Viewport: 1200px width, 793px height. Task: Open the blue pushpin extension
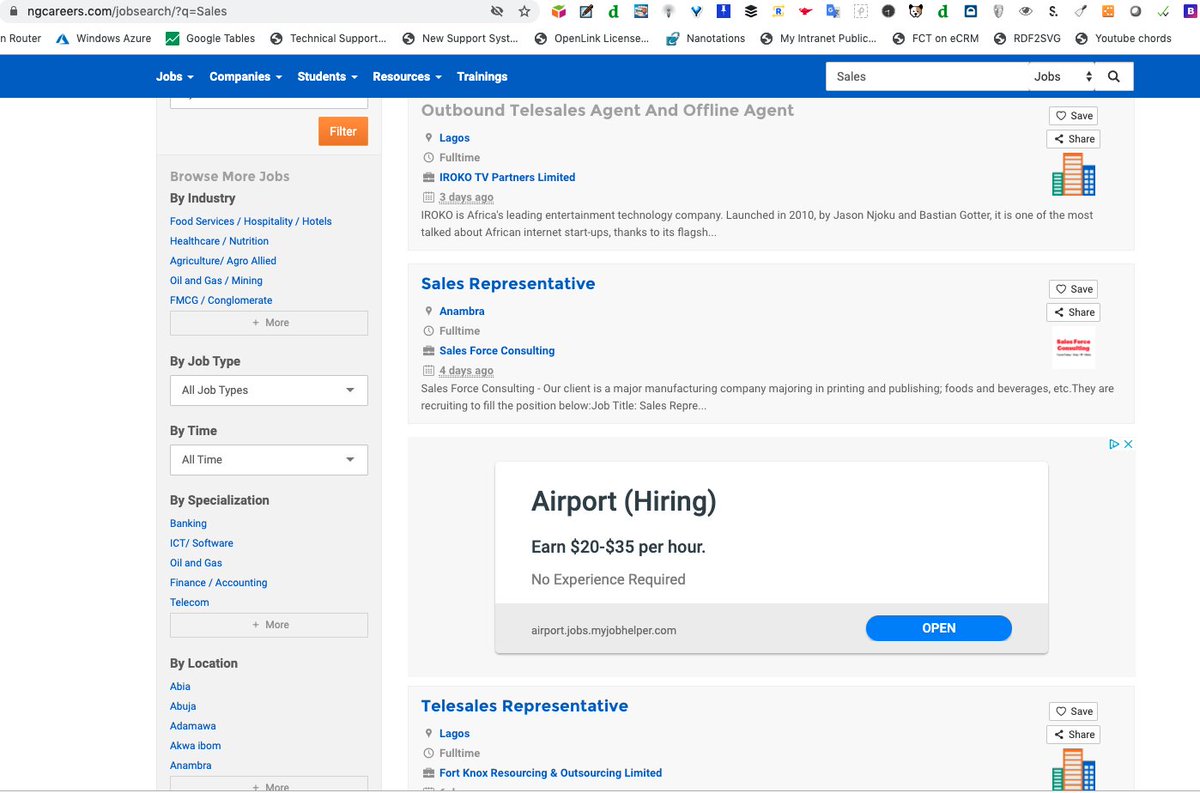click(x=723, y=11)
